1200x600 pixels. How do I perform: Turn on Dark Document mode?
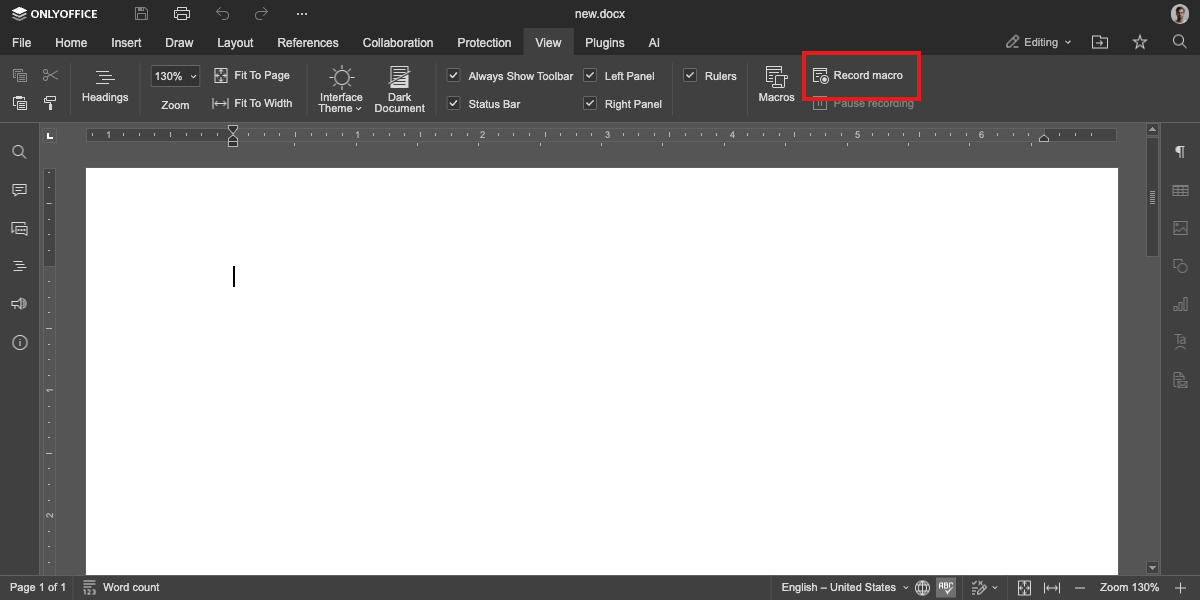point(399,88)
